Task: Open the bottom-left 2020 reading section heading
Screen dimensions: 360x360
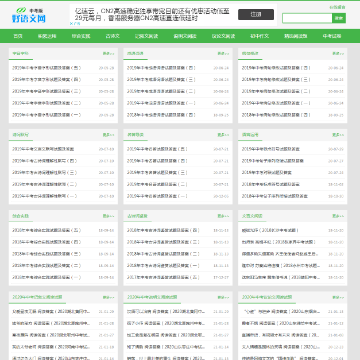Action: pyautogui.click(x=37, y=297)
